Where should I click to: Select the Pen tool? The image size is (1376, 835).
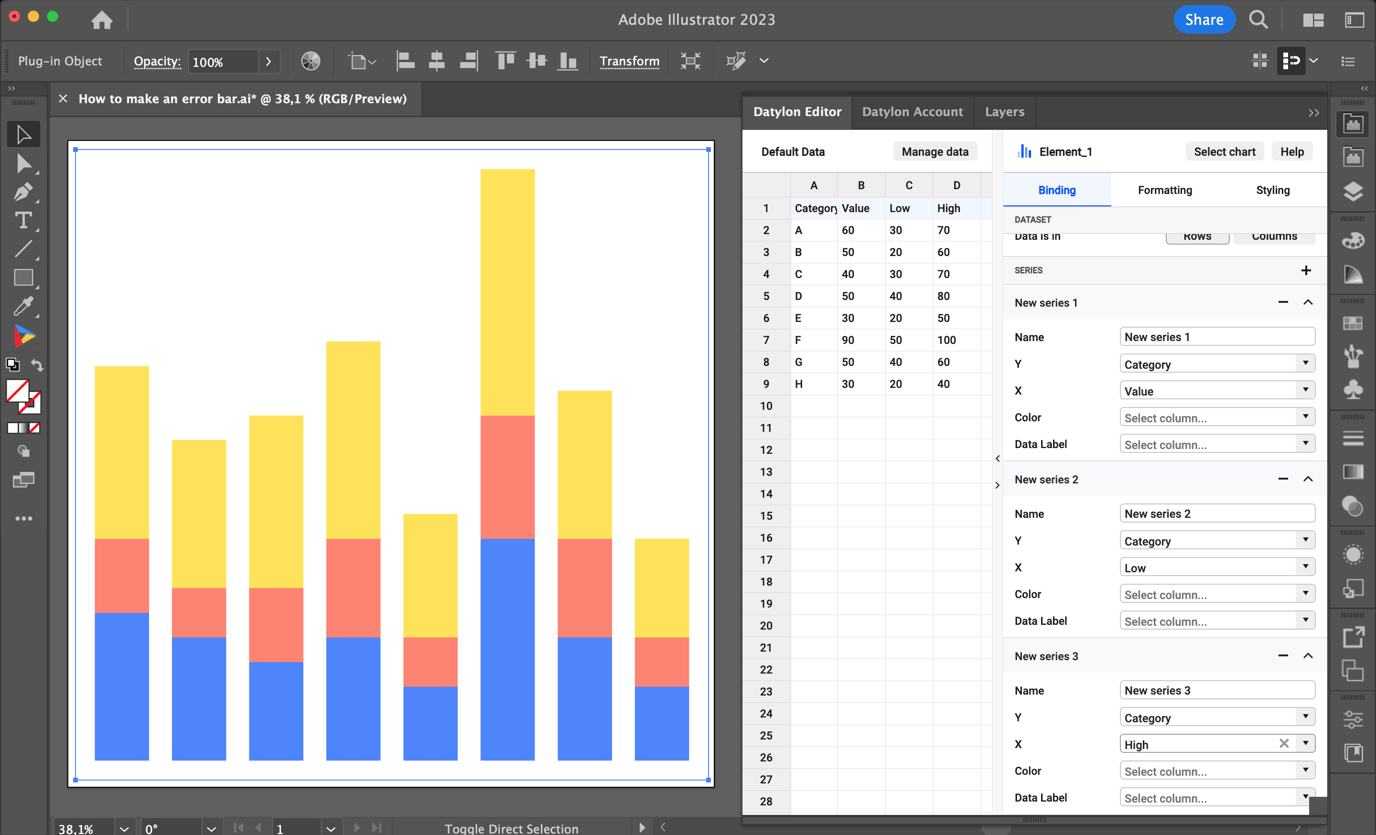click(x=24, y=193)
